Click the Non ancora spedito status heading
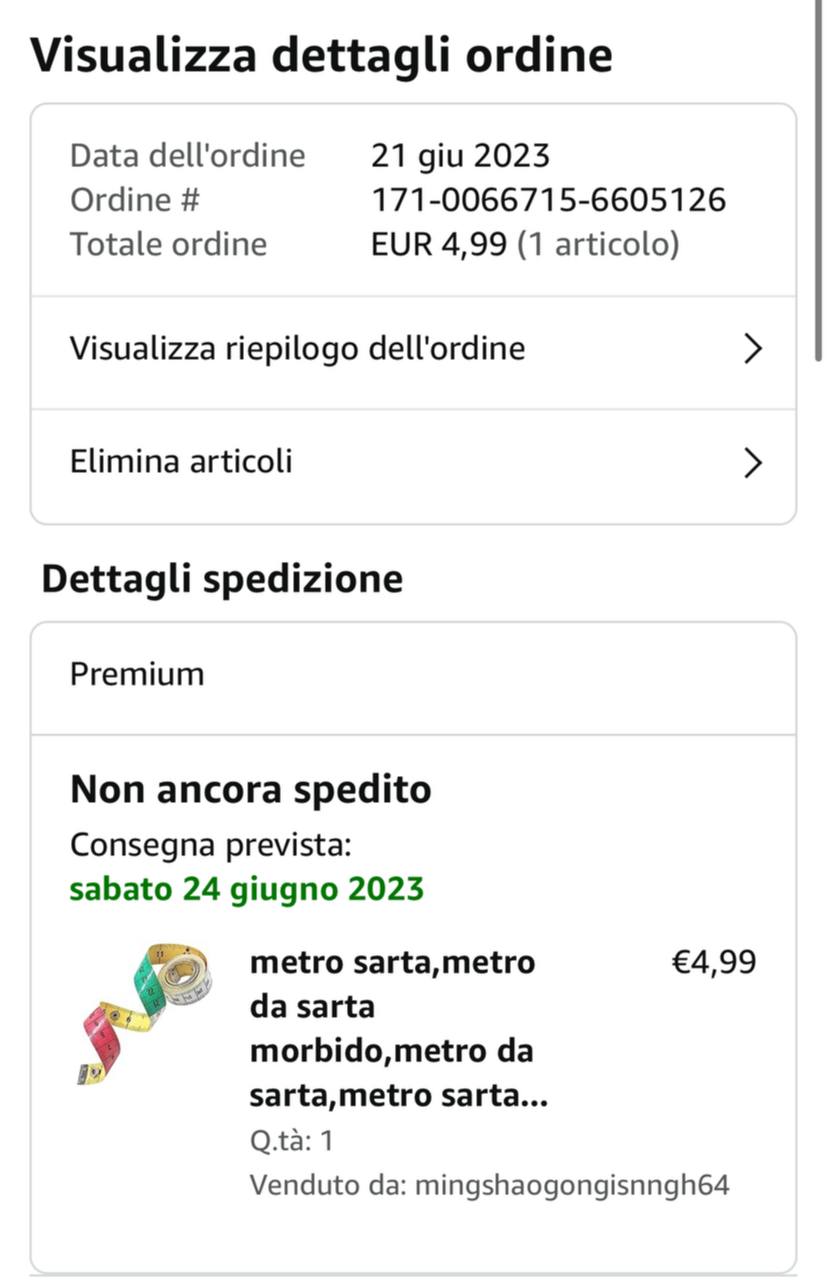The width and height of the screenshot is (827, 1280). coord(250,790)
